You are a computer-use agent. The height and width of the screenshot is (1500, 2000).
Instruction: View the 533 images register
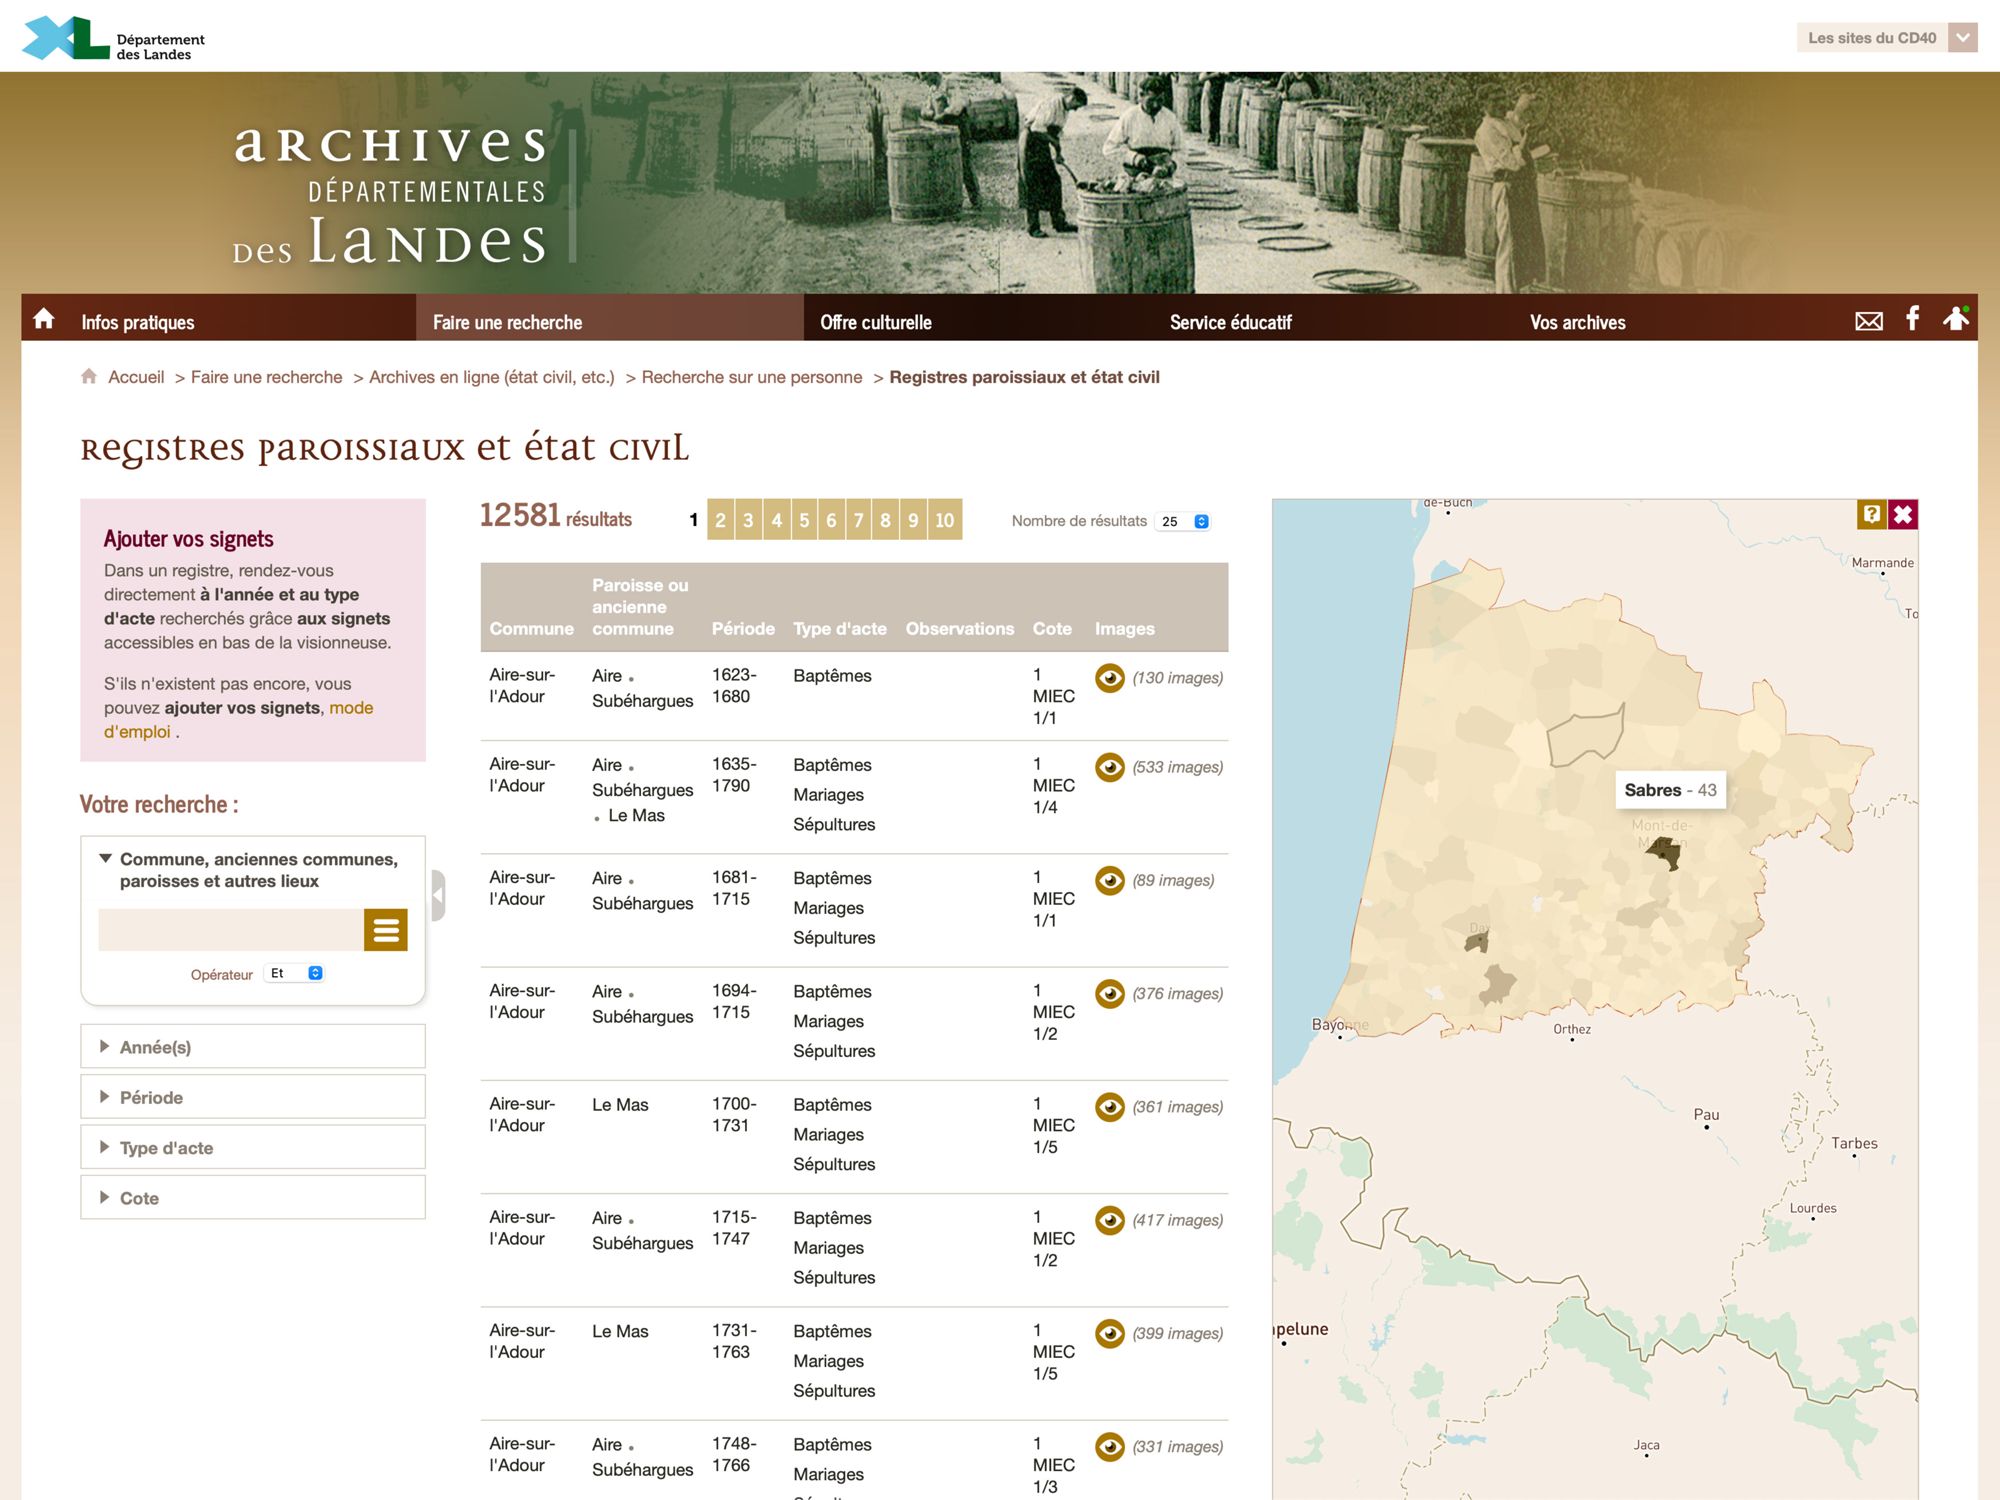pyautogui.click(x=1109, y=767)
